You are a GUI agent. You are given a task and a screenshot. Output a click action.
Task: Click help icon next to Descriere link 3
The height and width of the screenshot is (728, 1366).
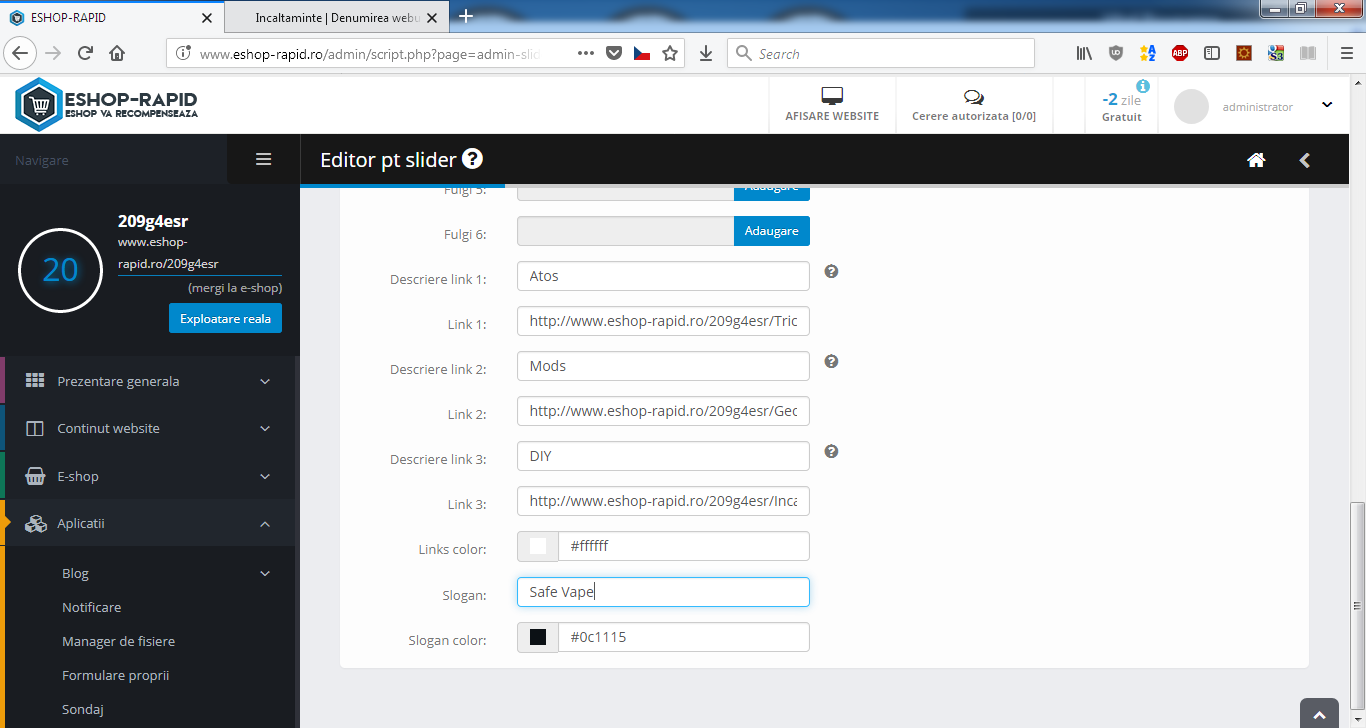coord(831,451)
